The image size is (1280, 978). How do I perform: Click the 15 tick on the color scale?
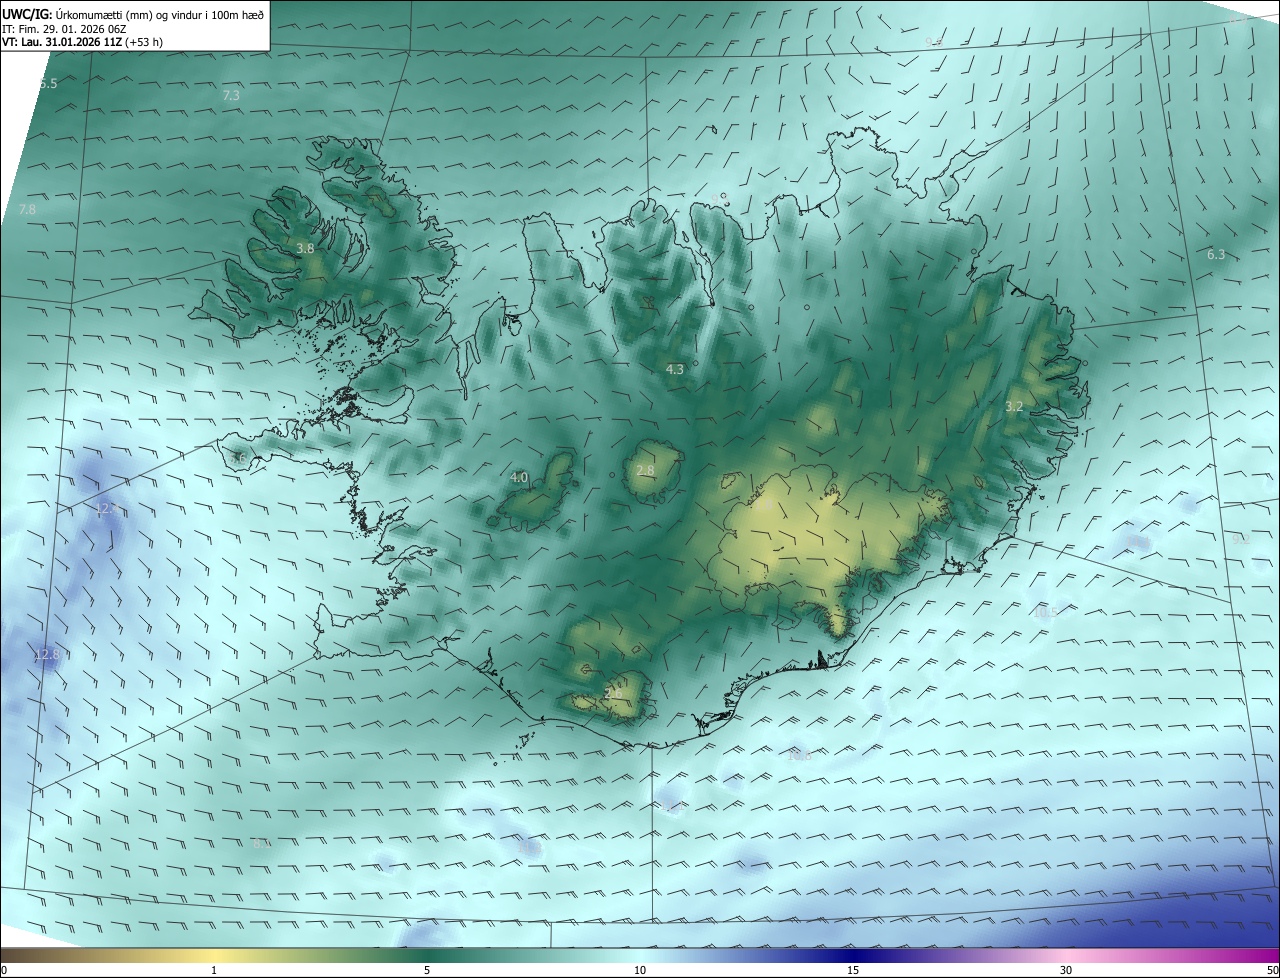coord(853,970)
